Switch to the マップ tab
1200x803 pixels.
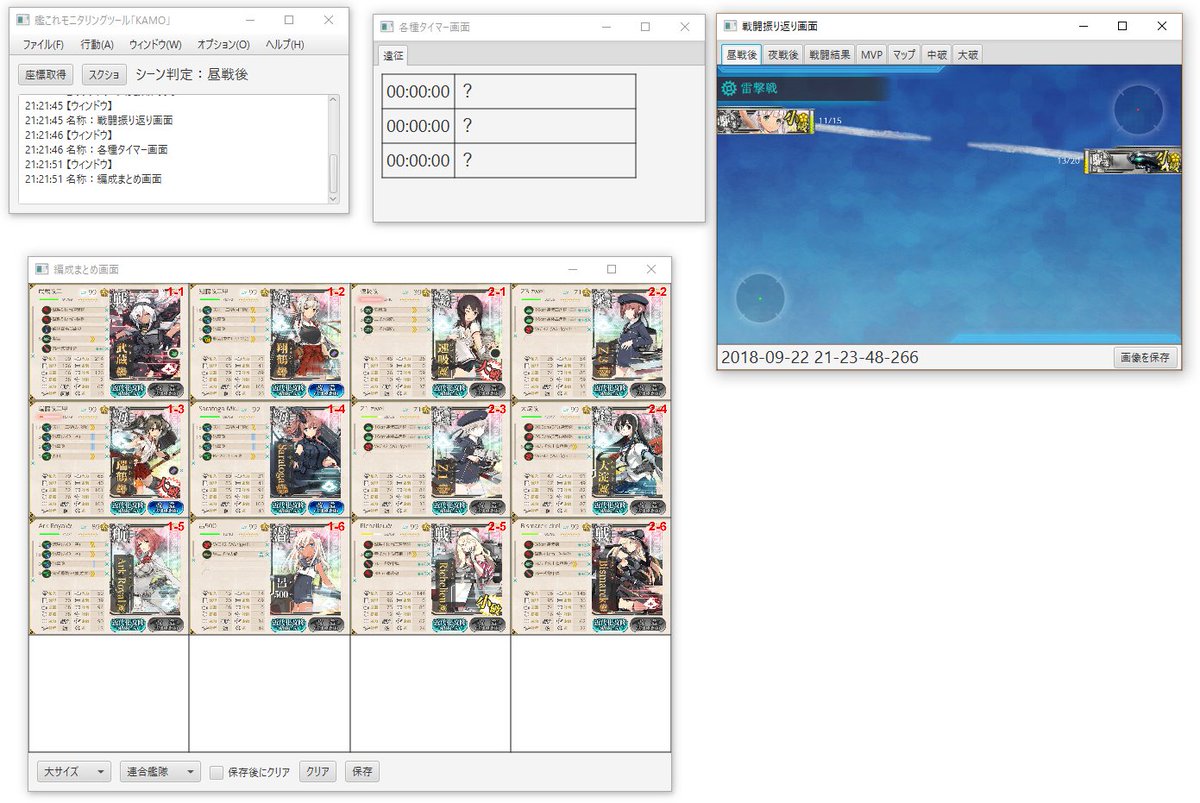[x=904, y=54]
